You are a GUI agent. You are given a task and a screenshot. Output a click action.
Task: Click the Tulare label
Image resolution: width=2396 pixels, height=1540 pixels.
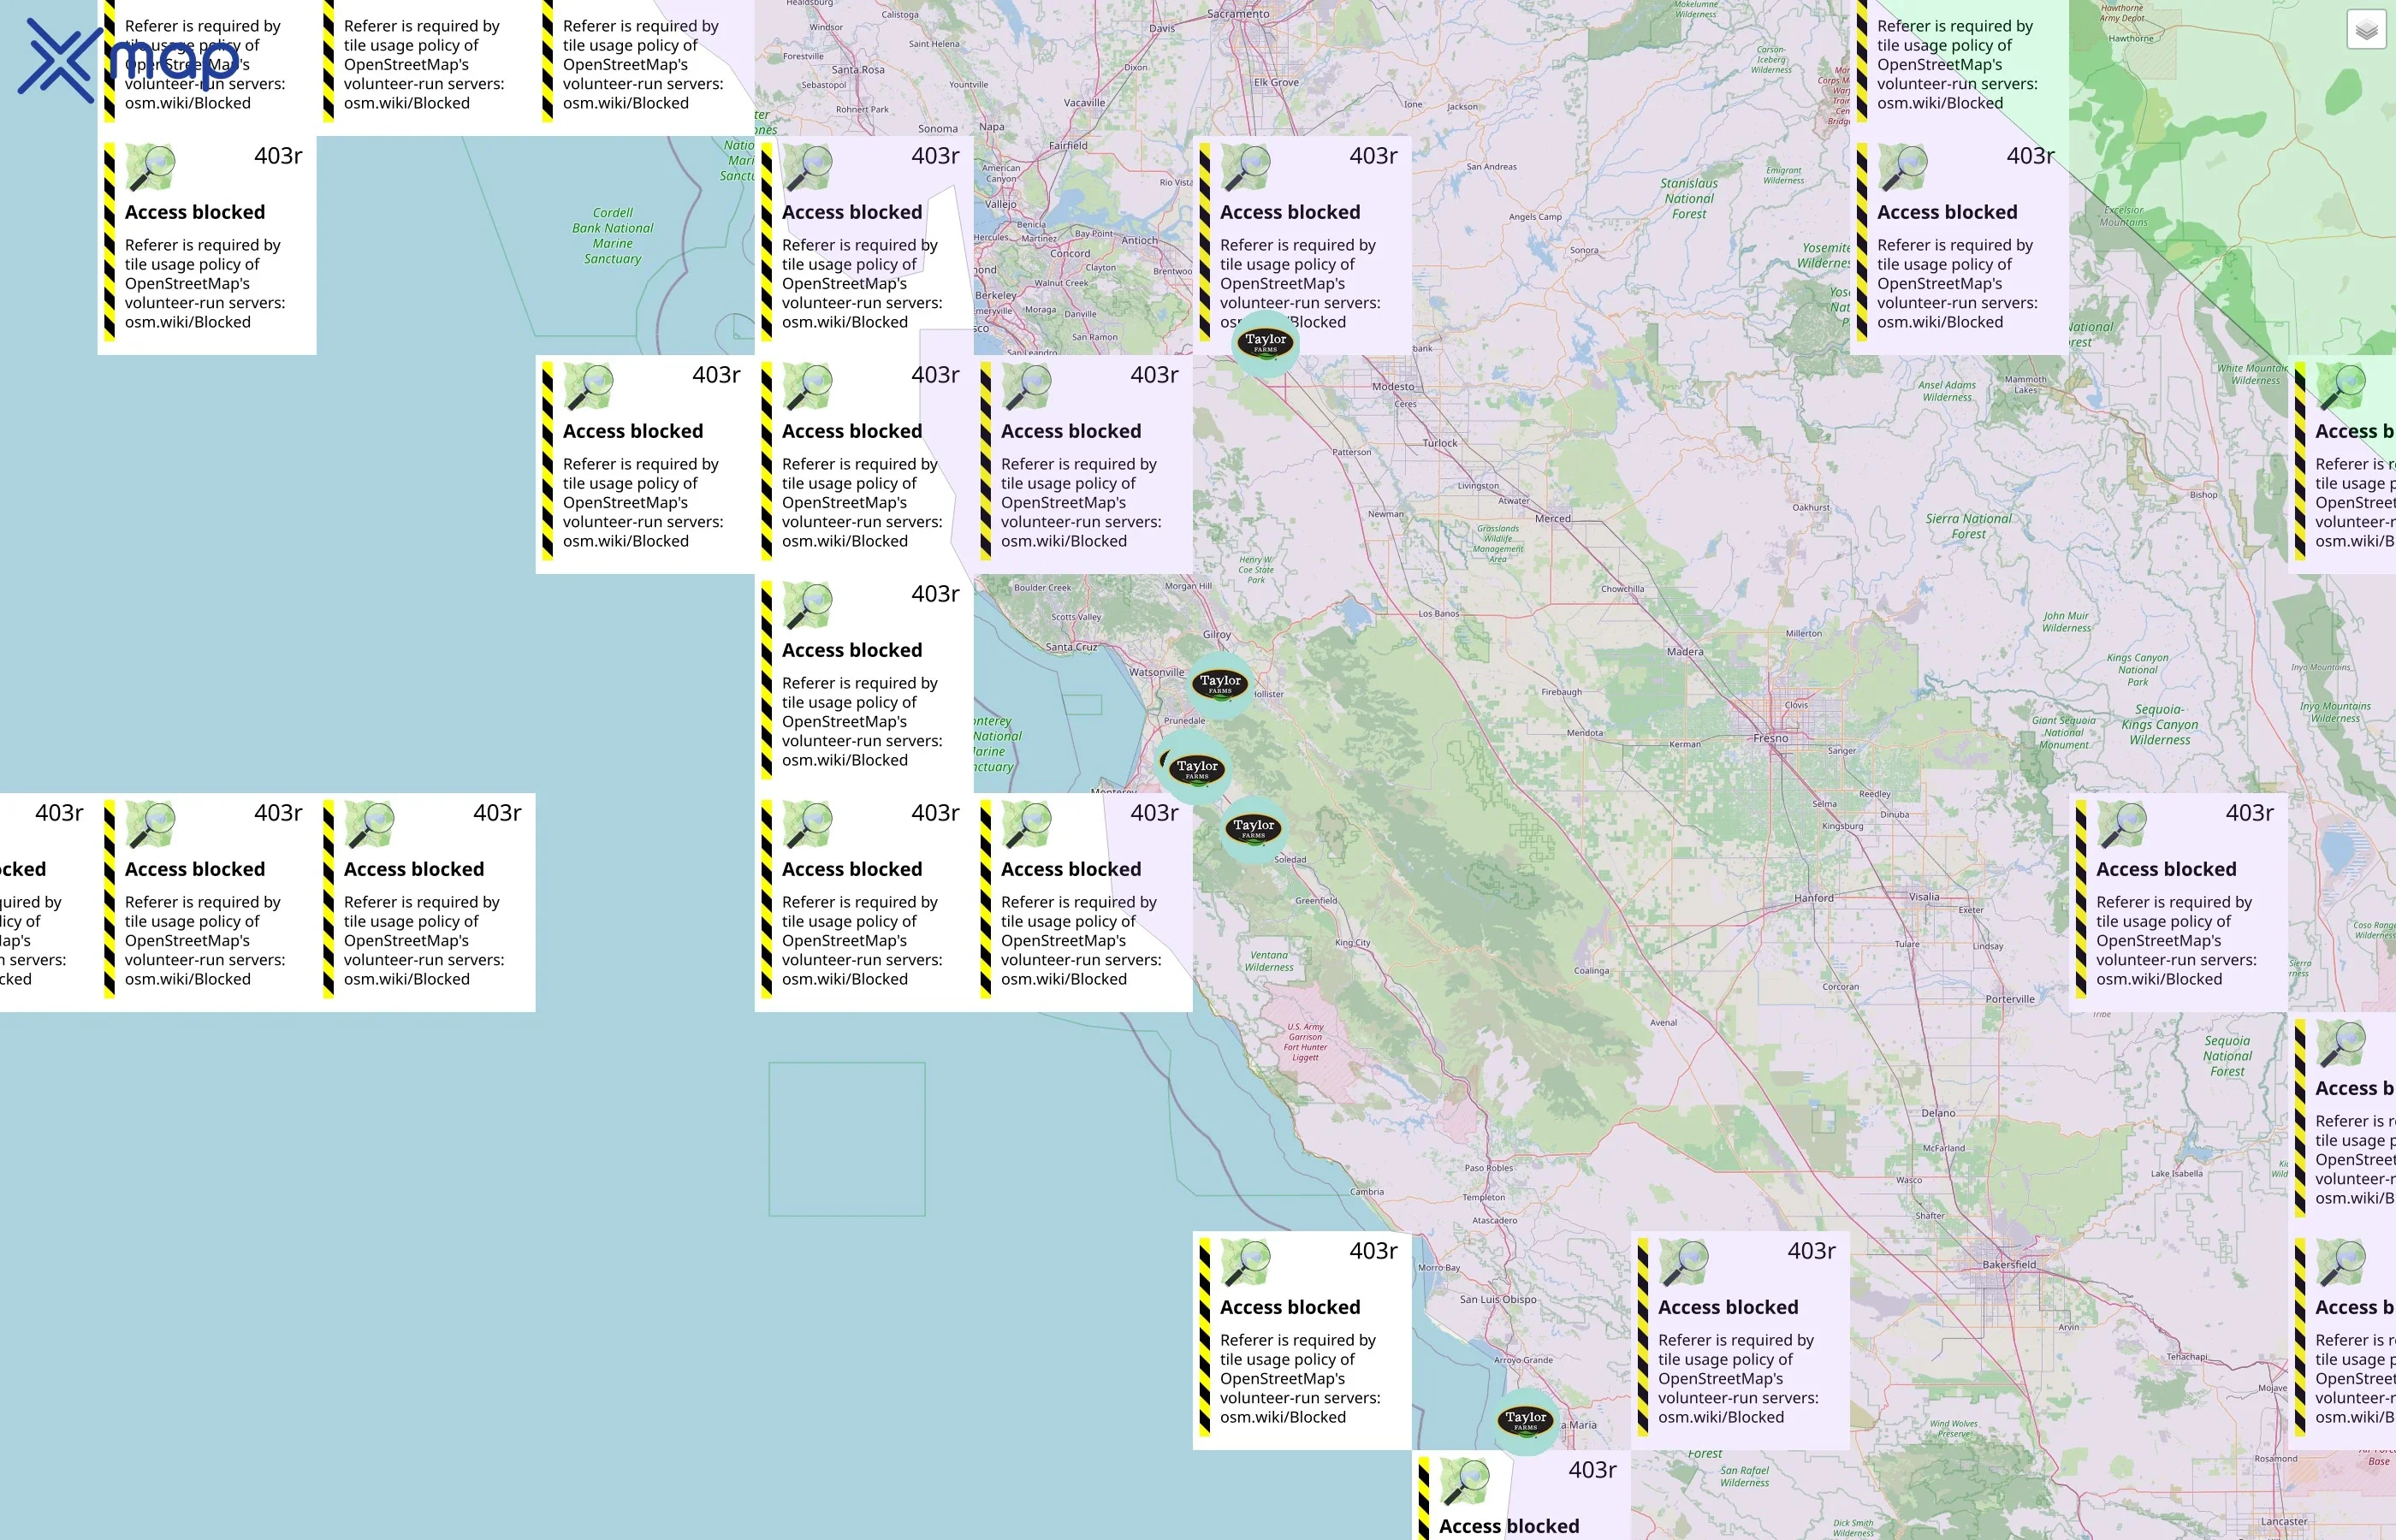pyautogui.click(x=1907, y=944)
